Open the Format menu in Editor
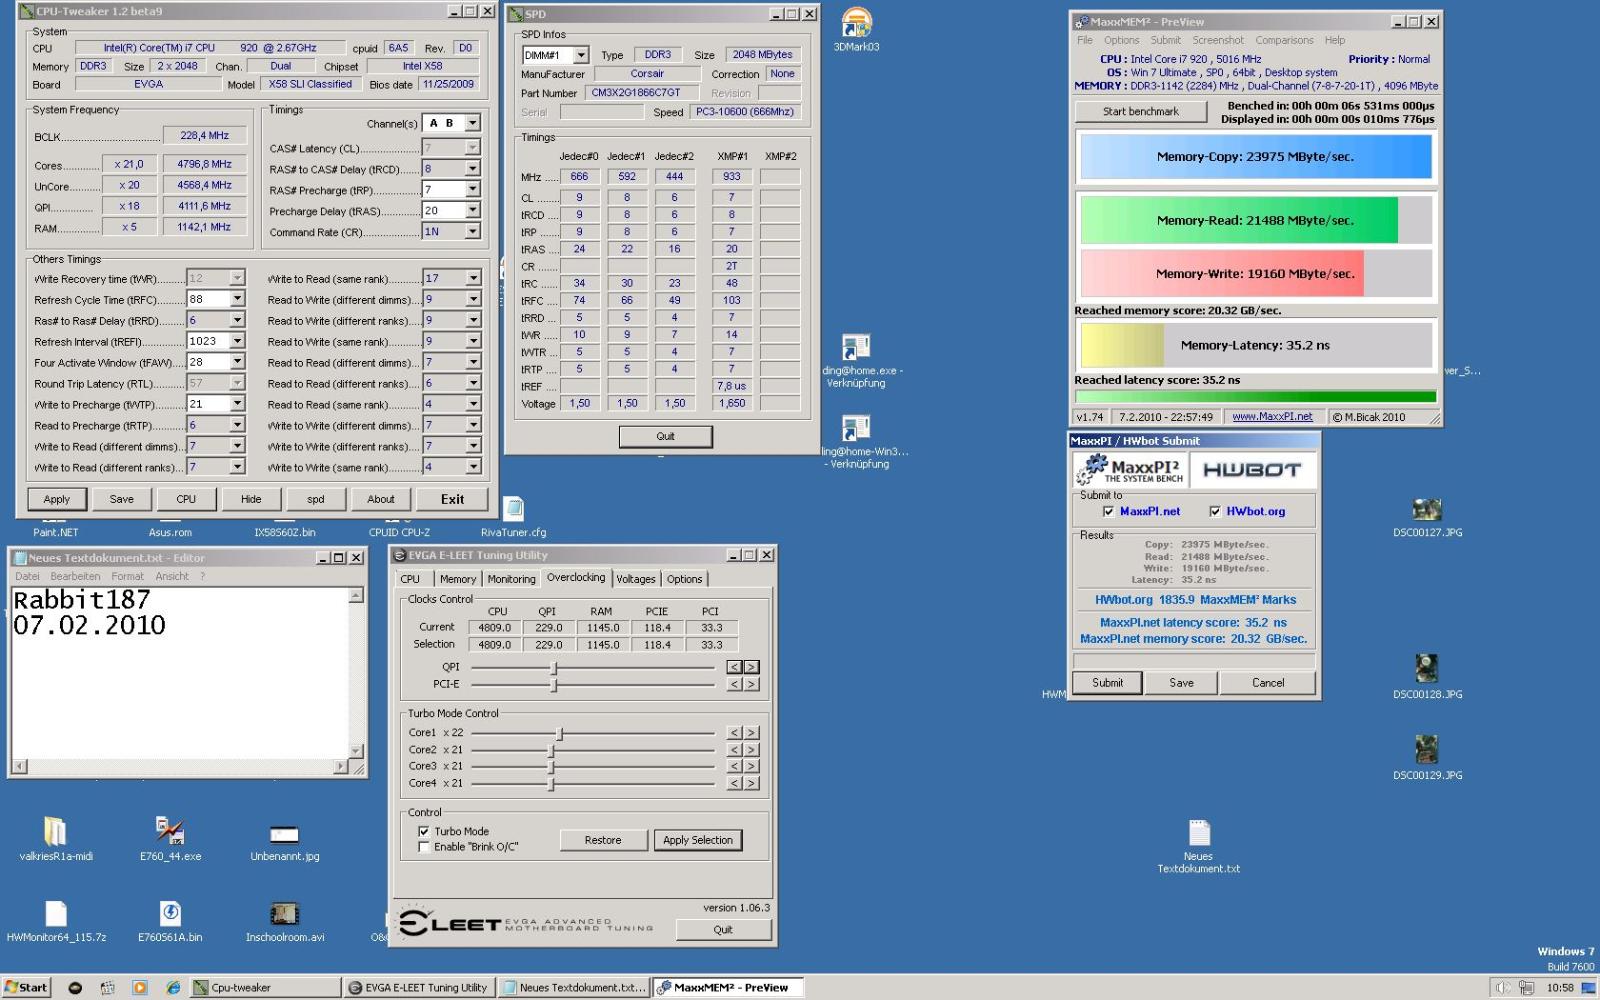 pos(127,576)
